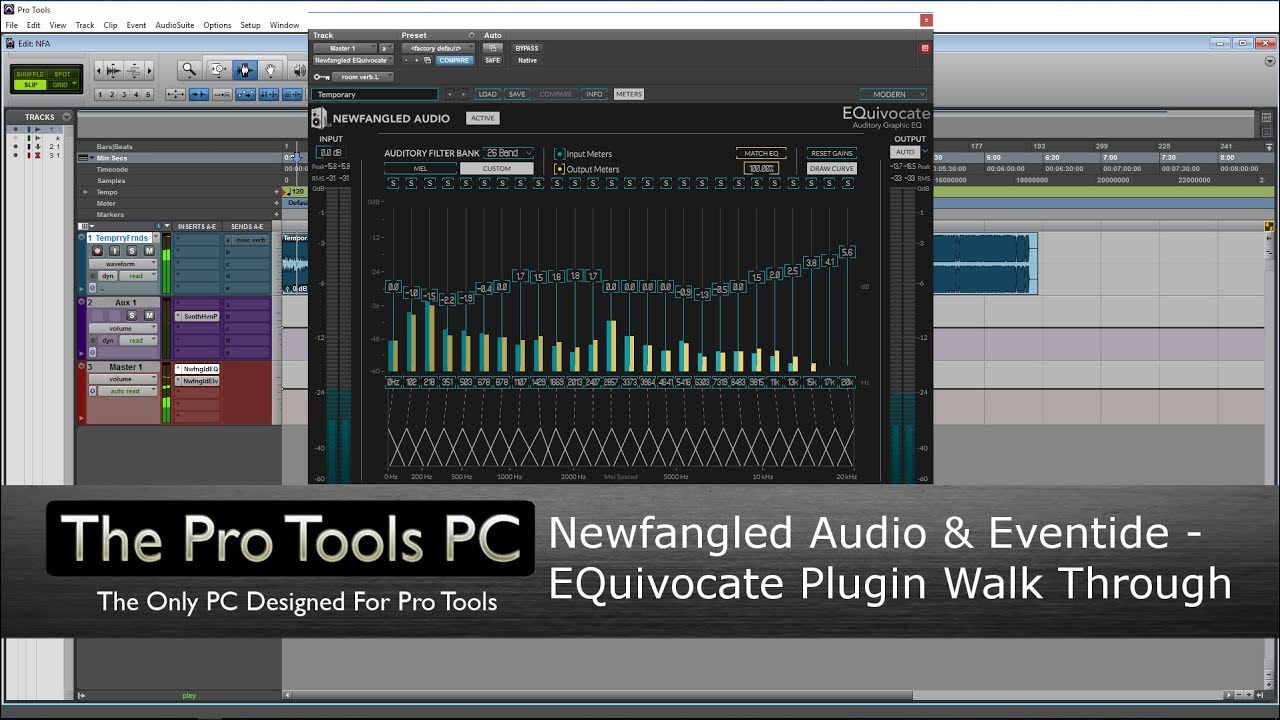Expand the Tempo ruler

click(85, 192)
